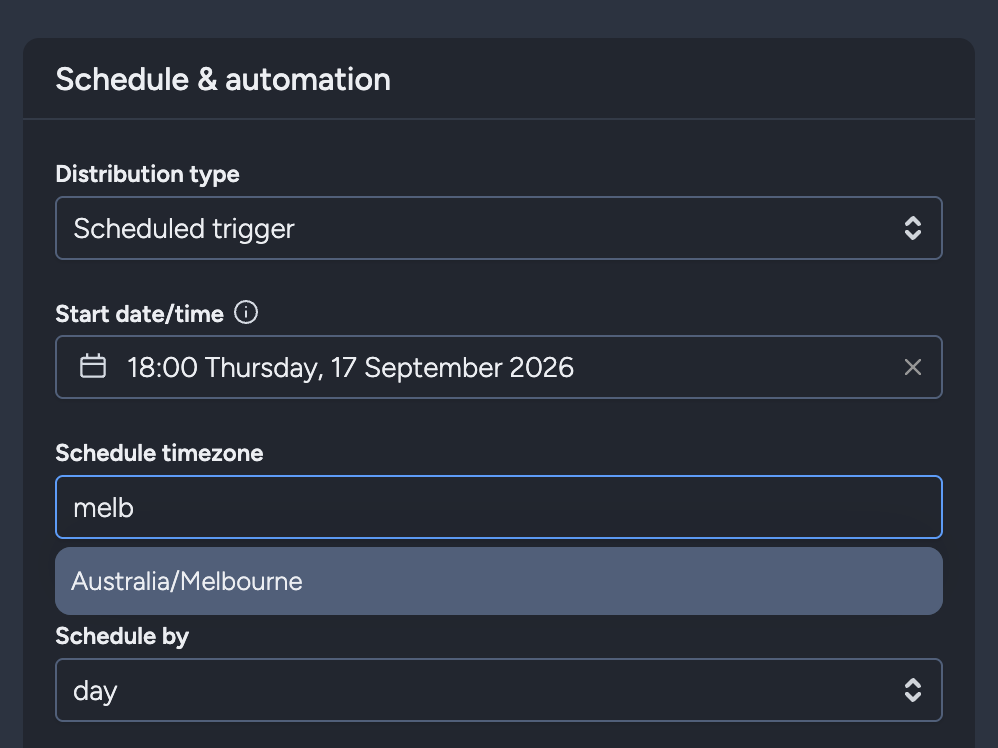Click the Start date/time label
This screenshot has width=998, height=748.
click(139, 314)
